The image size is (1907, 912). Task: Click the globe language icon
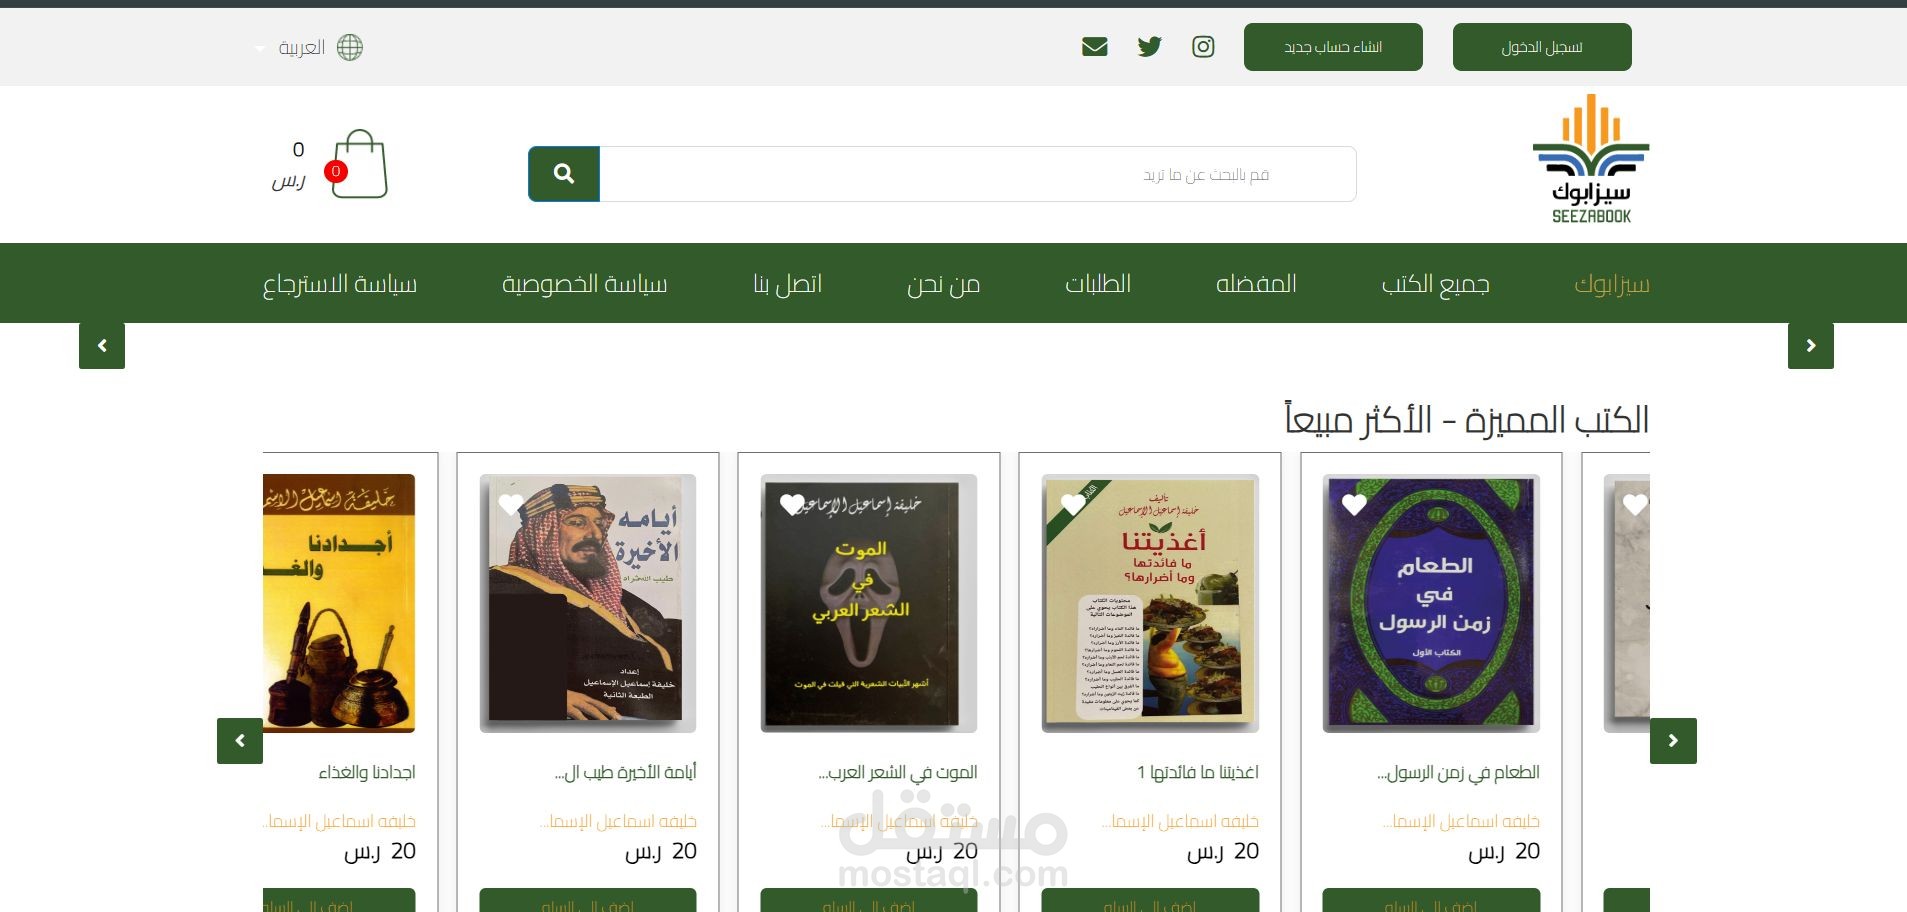click(350, 47)
